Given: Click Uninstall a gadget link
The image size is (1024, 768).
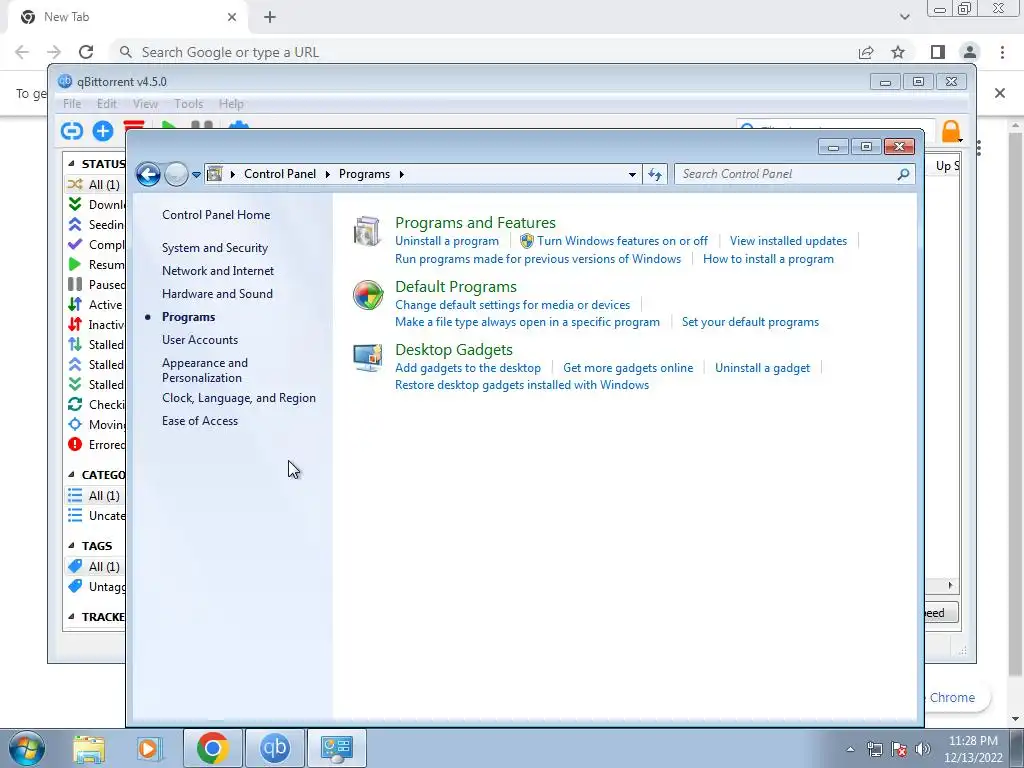Looking at the screenshot, I should pyautogui.click(x=762, y=368).
